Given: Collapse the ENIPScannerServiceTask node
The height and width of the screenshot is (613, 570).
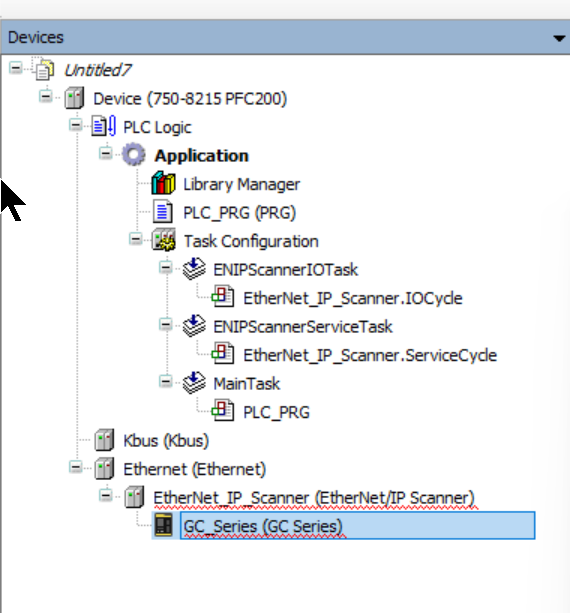Looking at the screenshot, I should point(166,324).
